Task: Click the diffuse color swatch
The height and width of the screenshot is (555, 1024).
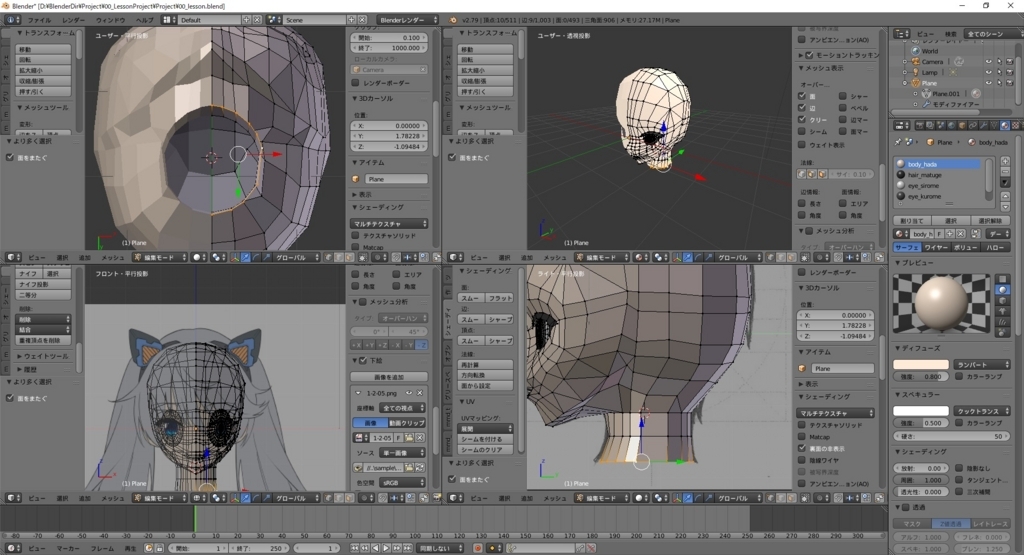Action: pos(920,365)
